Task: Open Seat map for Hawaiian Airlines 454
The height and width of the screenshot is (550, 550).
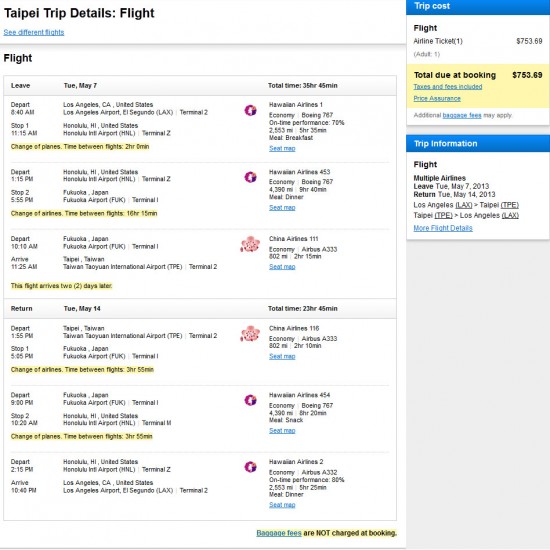Action: pyautogui.click(x=282, y=431)
